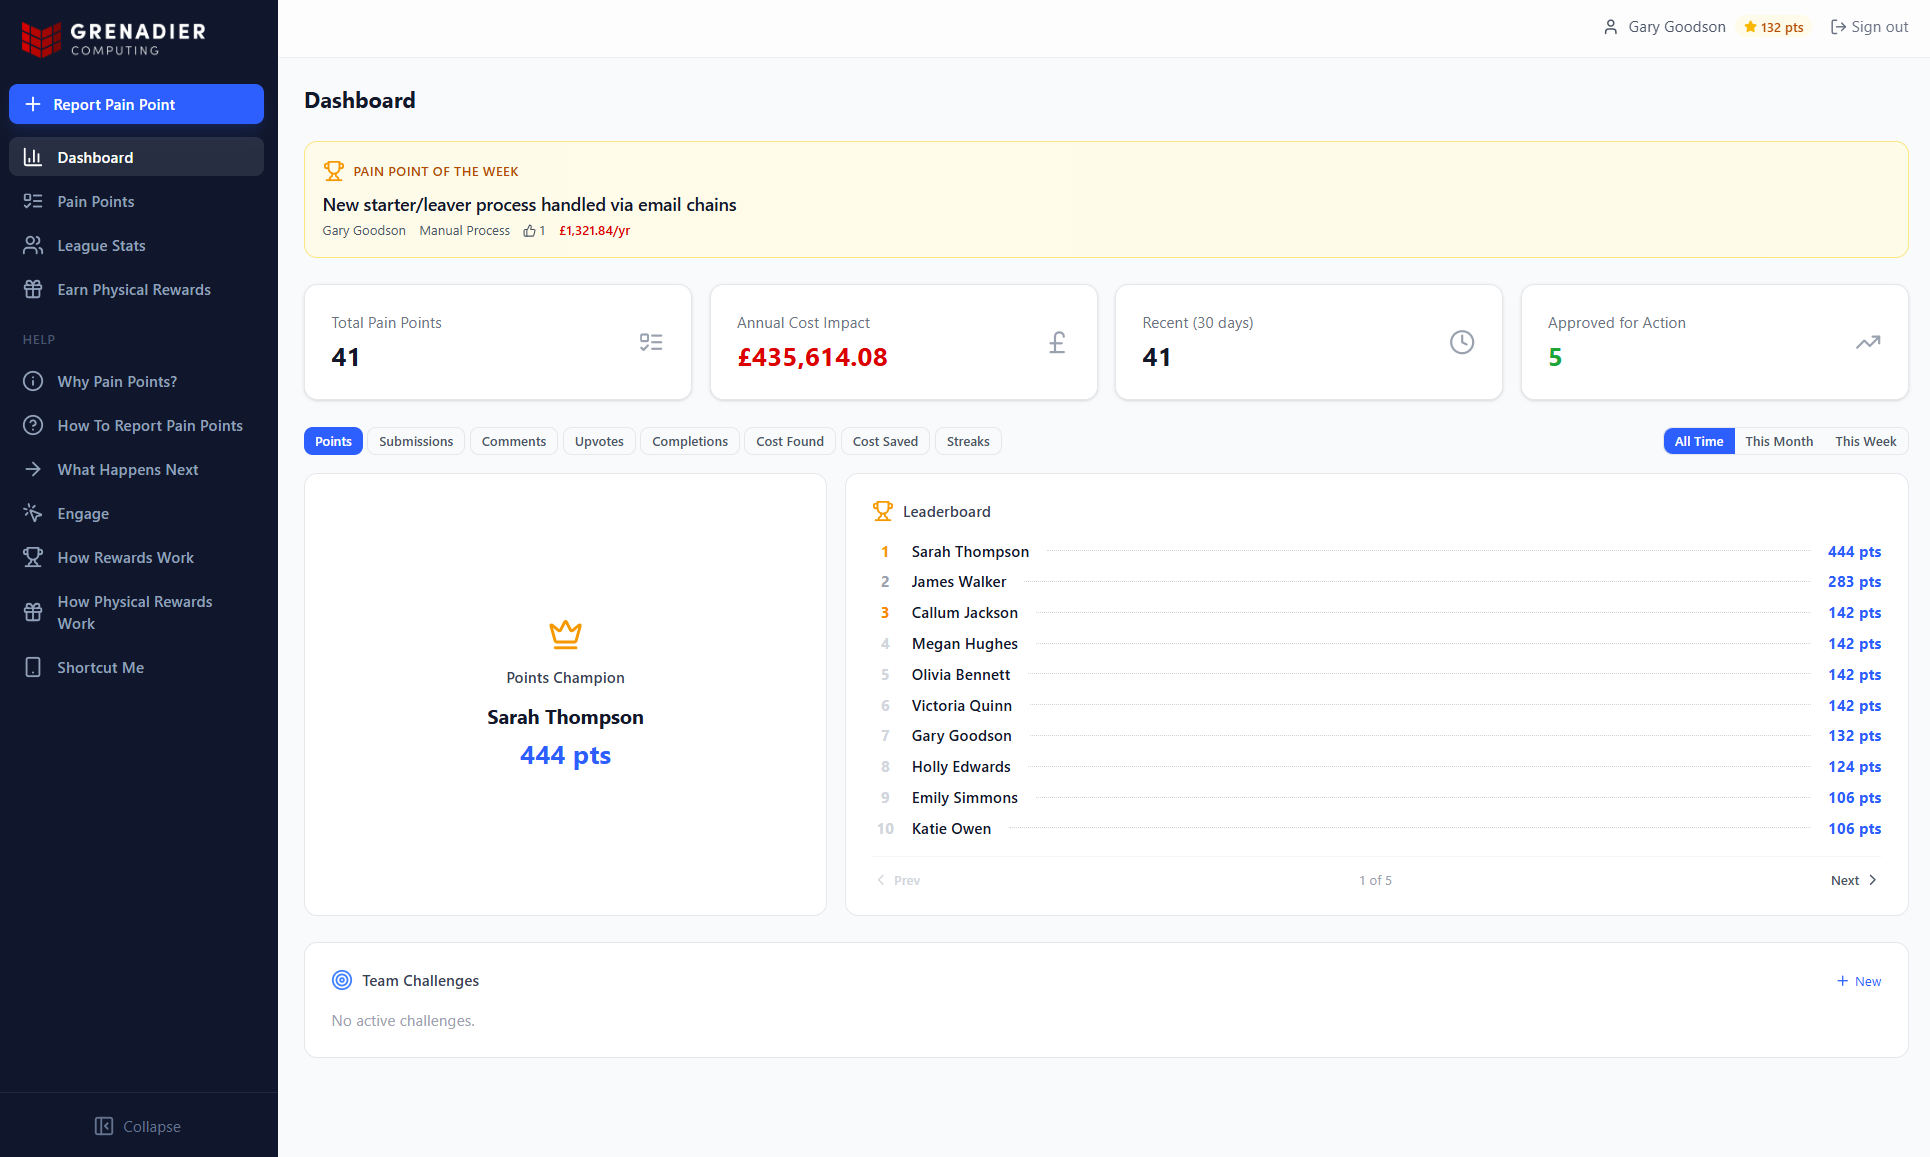Screen dimensions: 1930x1157
Task: Select the Engage sparkle icon
Action: 34,513
